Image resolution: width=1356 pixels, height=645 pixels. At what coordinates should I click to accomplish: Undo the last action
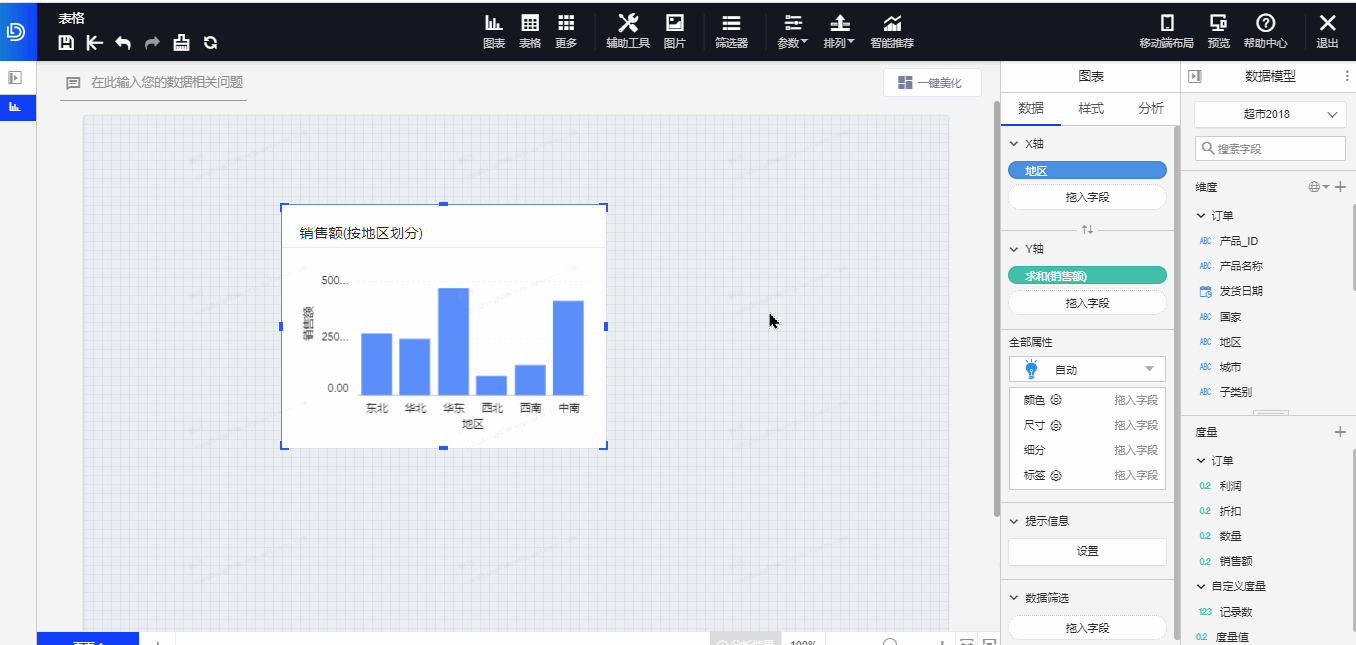tap(123, 42)
